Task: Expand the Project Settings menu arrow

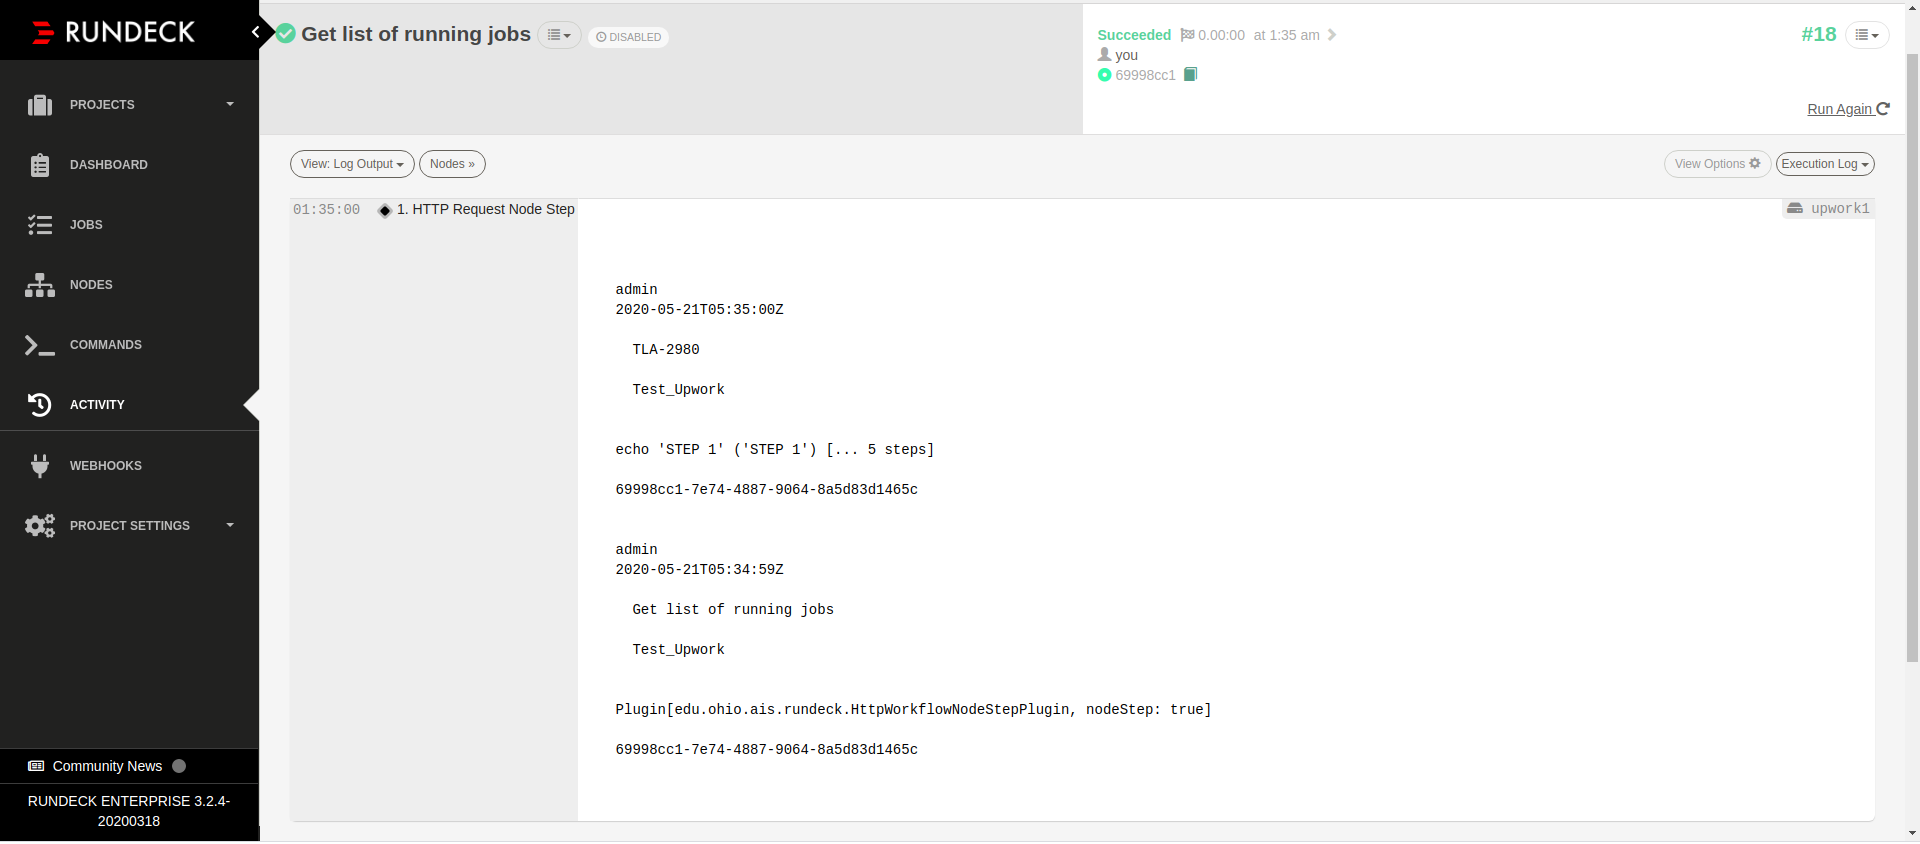Action: click(x=230, y=525)
